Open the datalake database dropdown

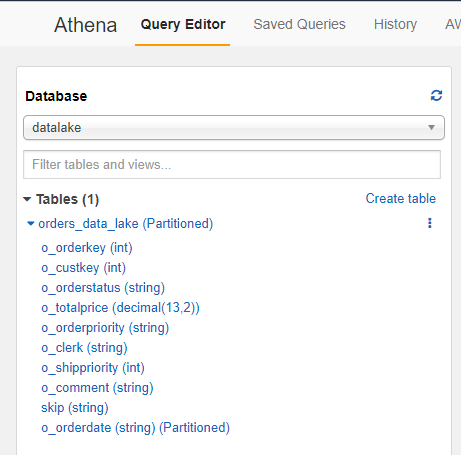234,127
